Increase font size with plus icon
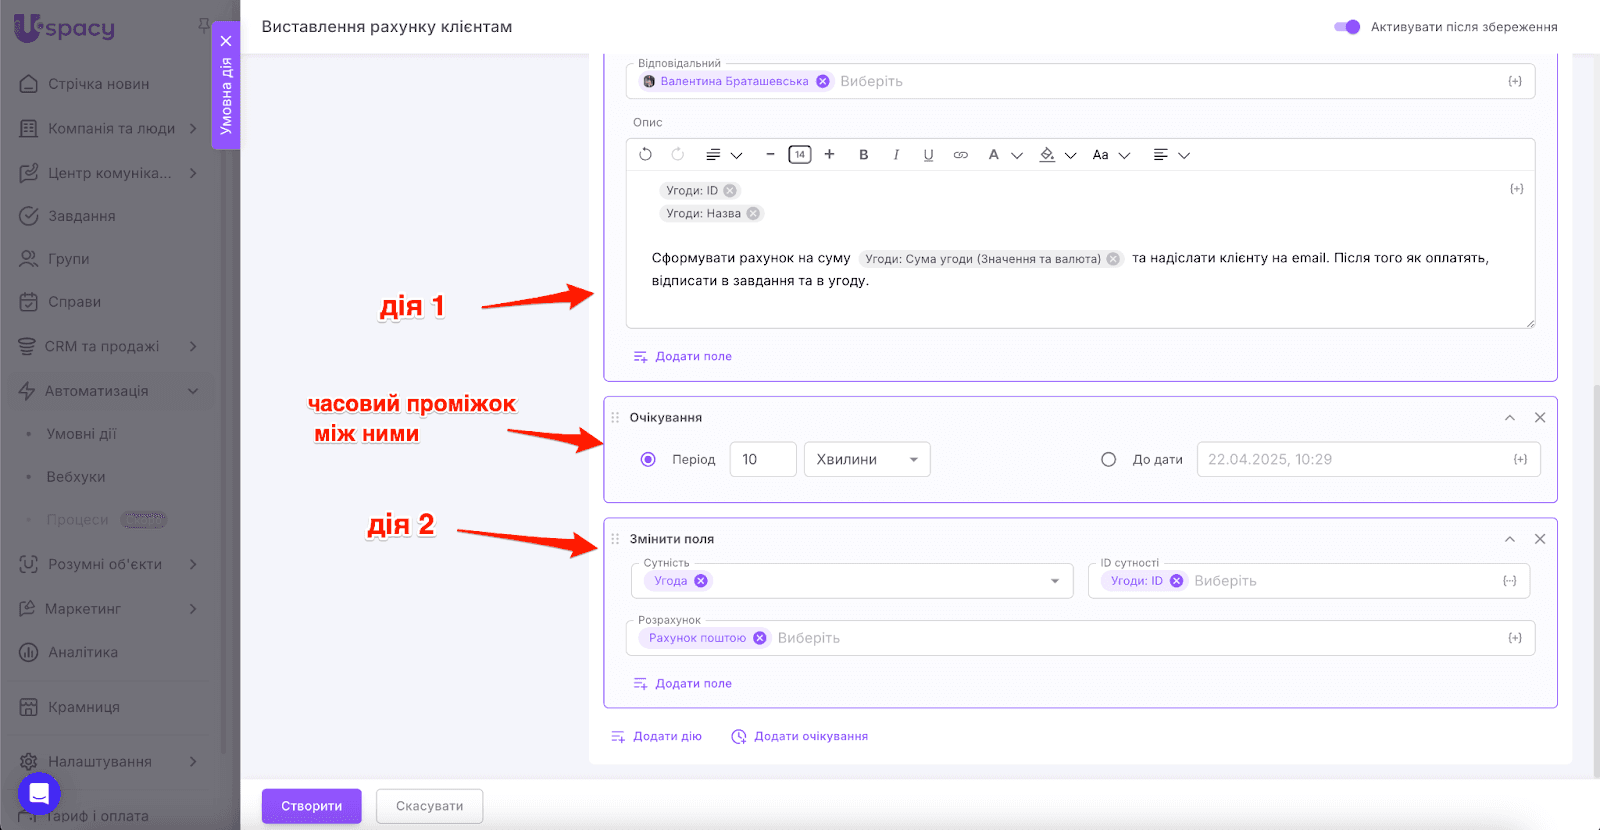 829,154
